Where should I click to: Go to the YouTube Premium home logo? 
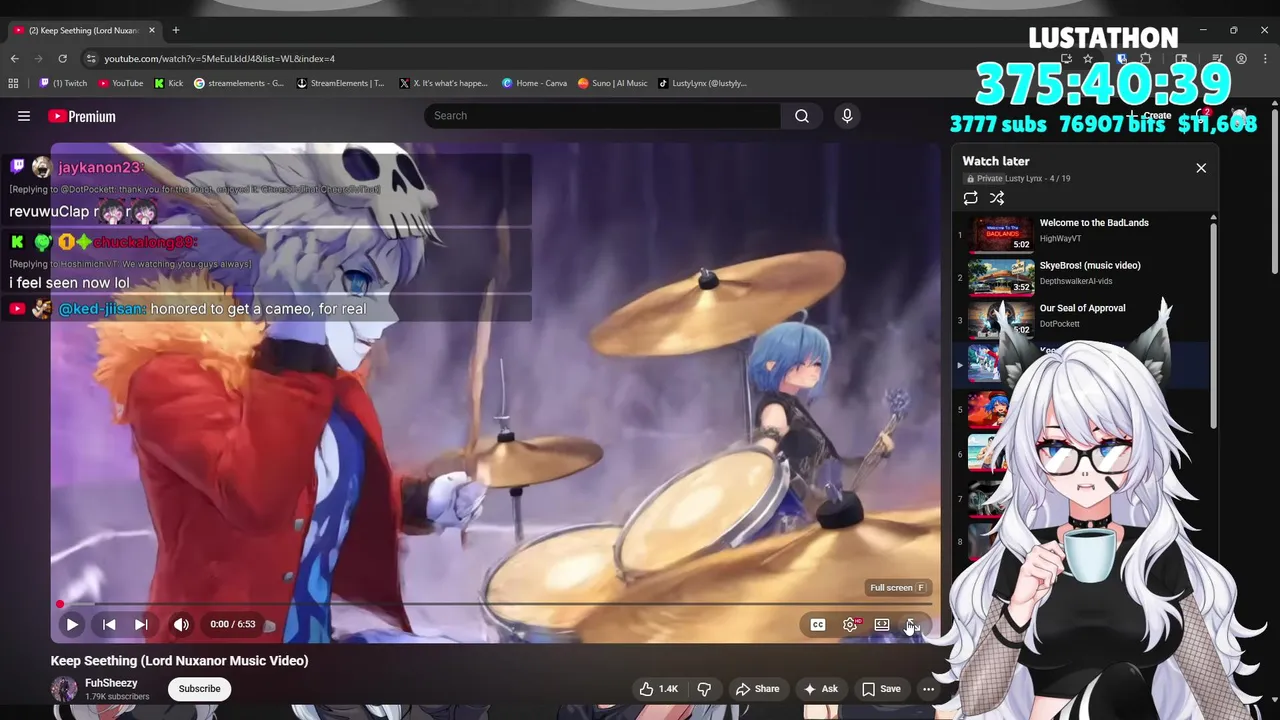pos(82,116)
